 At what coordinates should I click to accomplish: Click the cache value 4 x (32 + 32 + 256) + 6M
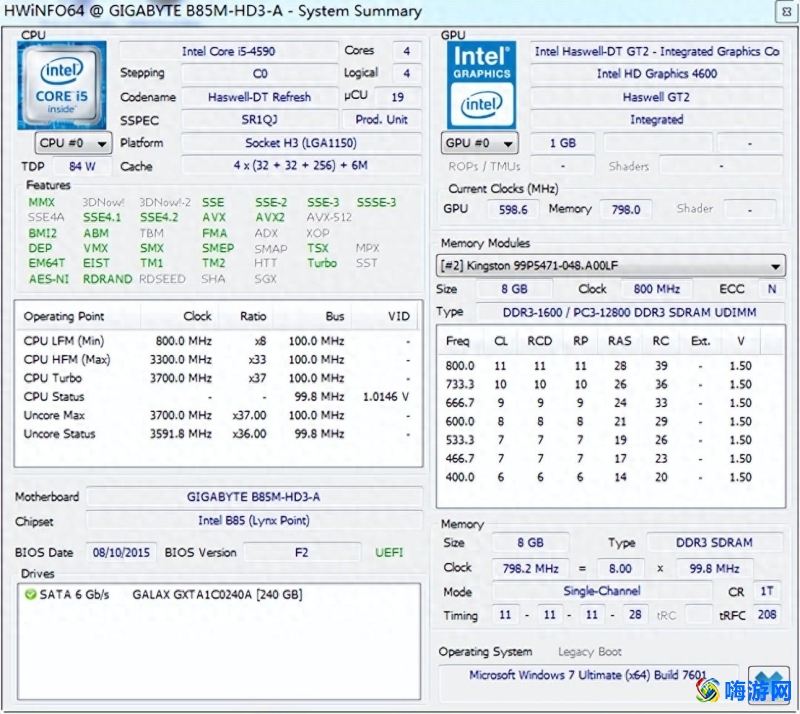point(301,165)
